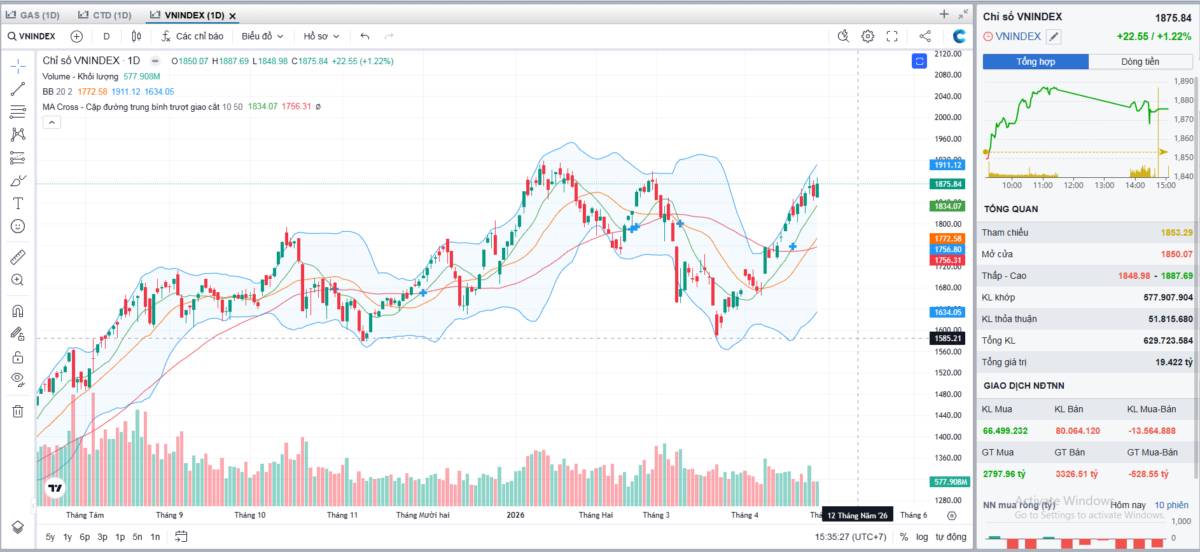
Task: Set range to 5y
Action: 50,537
